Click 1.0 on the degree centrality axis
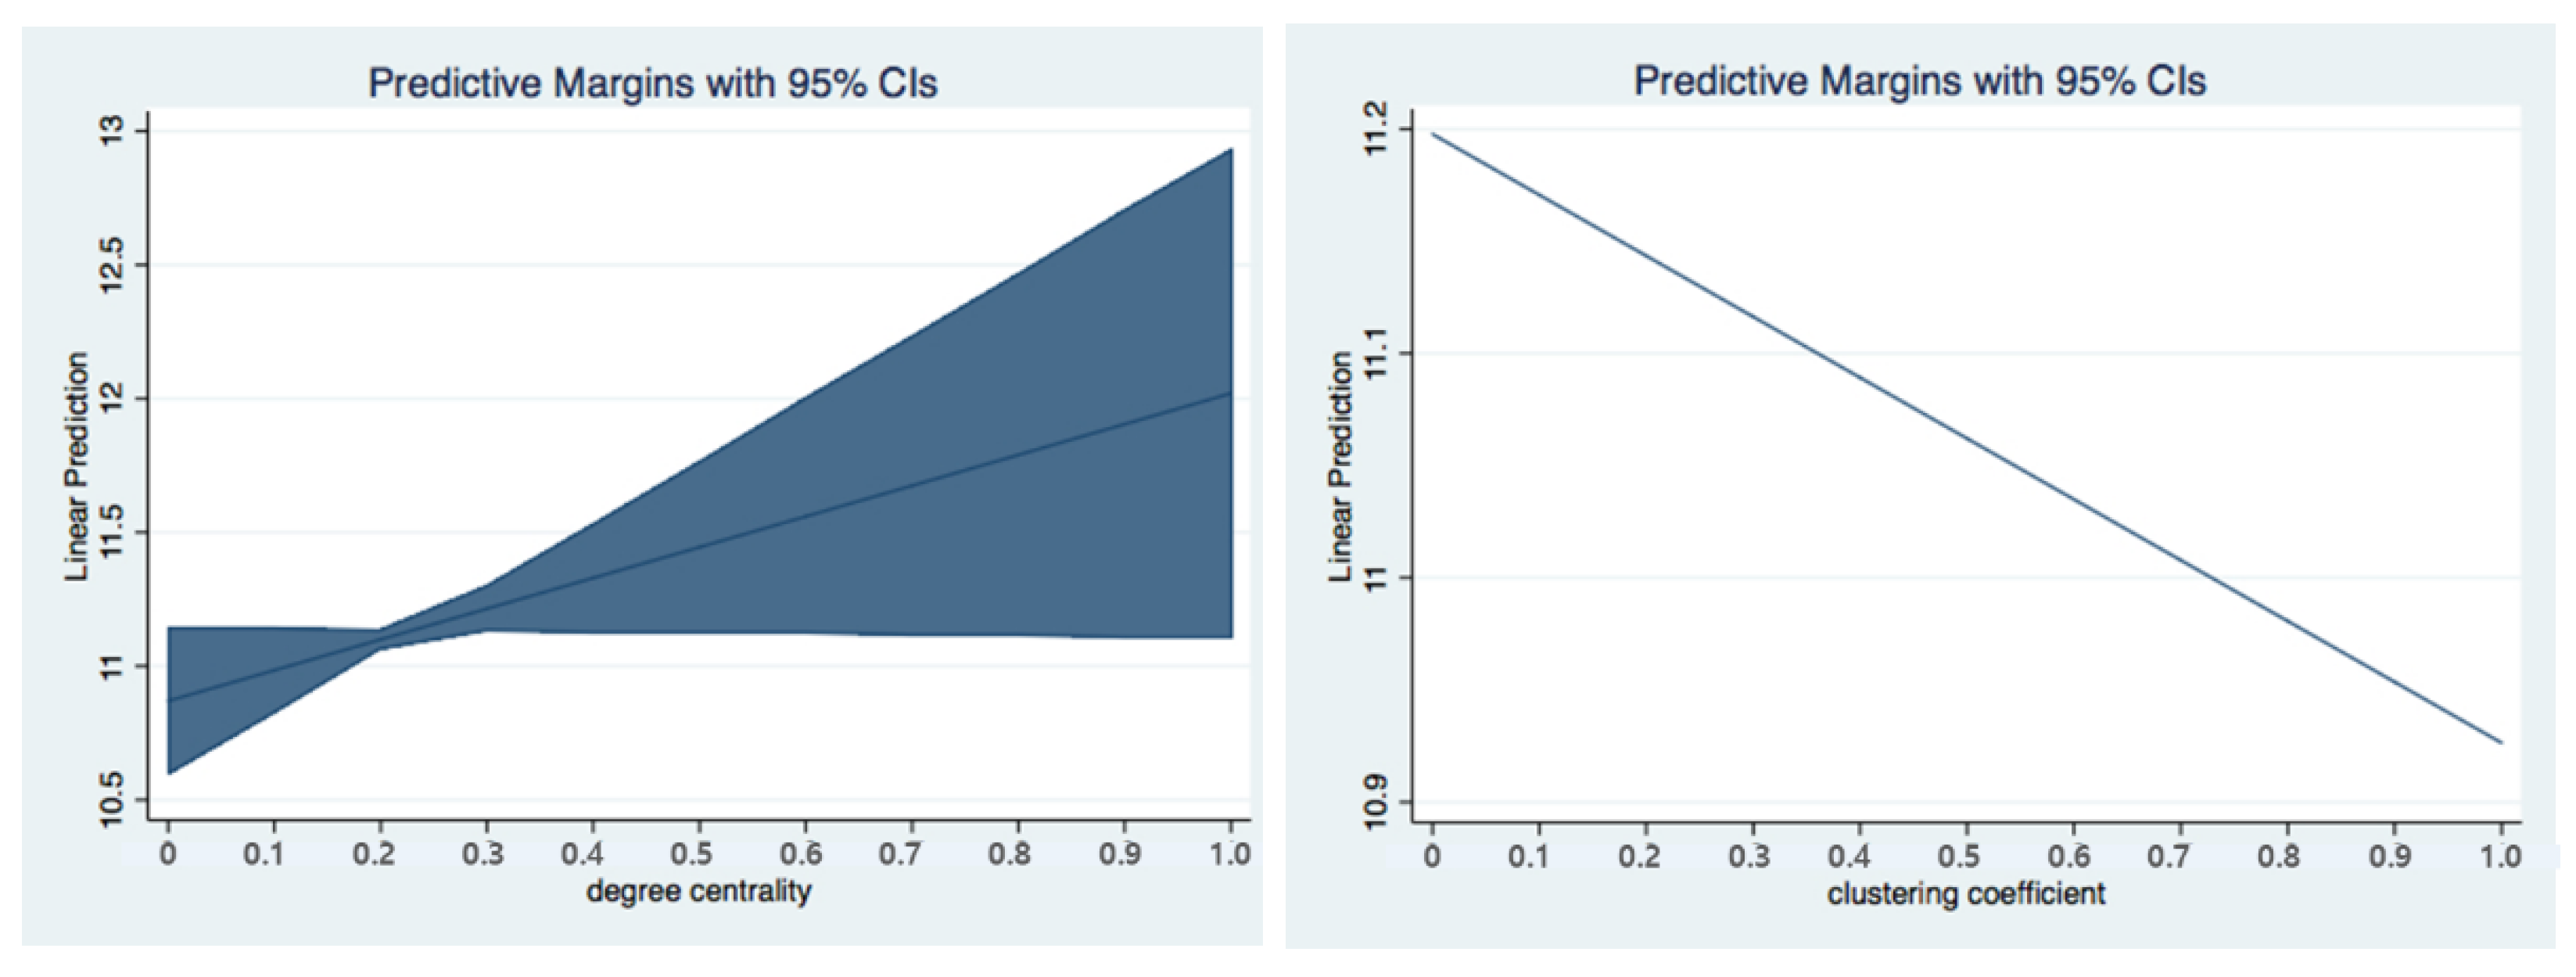 point(1229,853)
